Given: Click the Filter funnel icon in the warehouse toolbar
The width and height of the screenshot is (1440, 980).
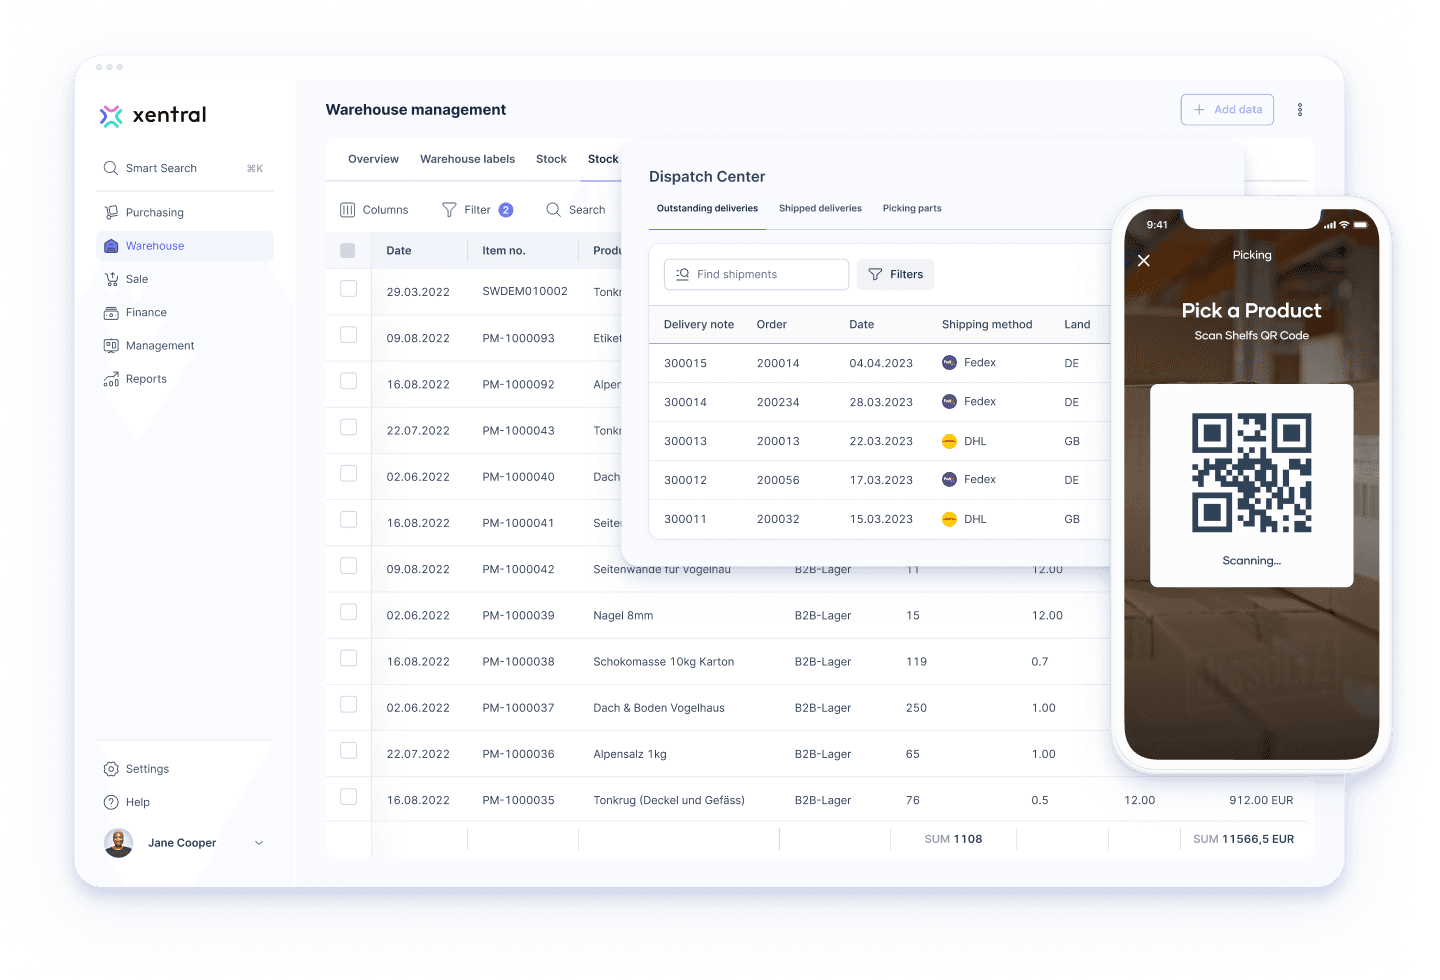Looking at the screenshot, I should click(x=449, y=210).
